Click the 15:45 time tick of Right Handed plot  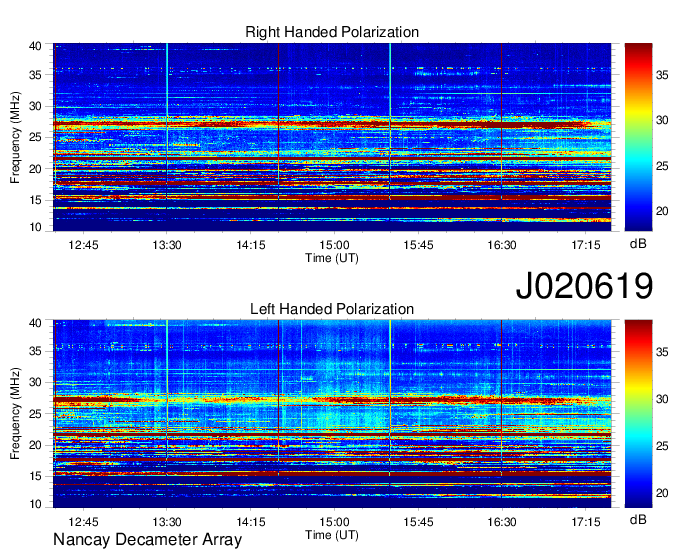point(418,245)
